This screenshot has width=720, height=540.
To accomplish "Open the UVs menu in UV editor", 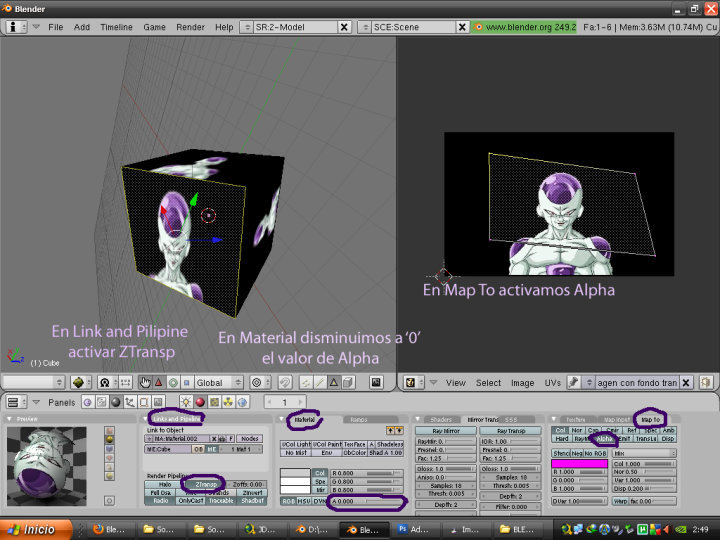I will point(552,382).
